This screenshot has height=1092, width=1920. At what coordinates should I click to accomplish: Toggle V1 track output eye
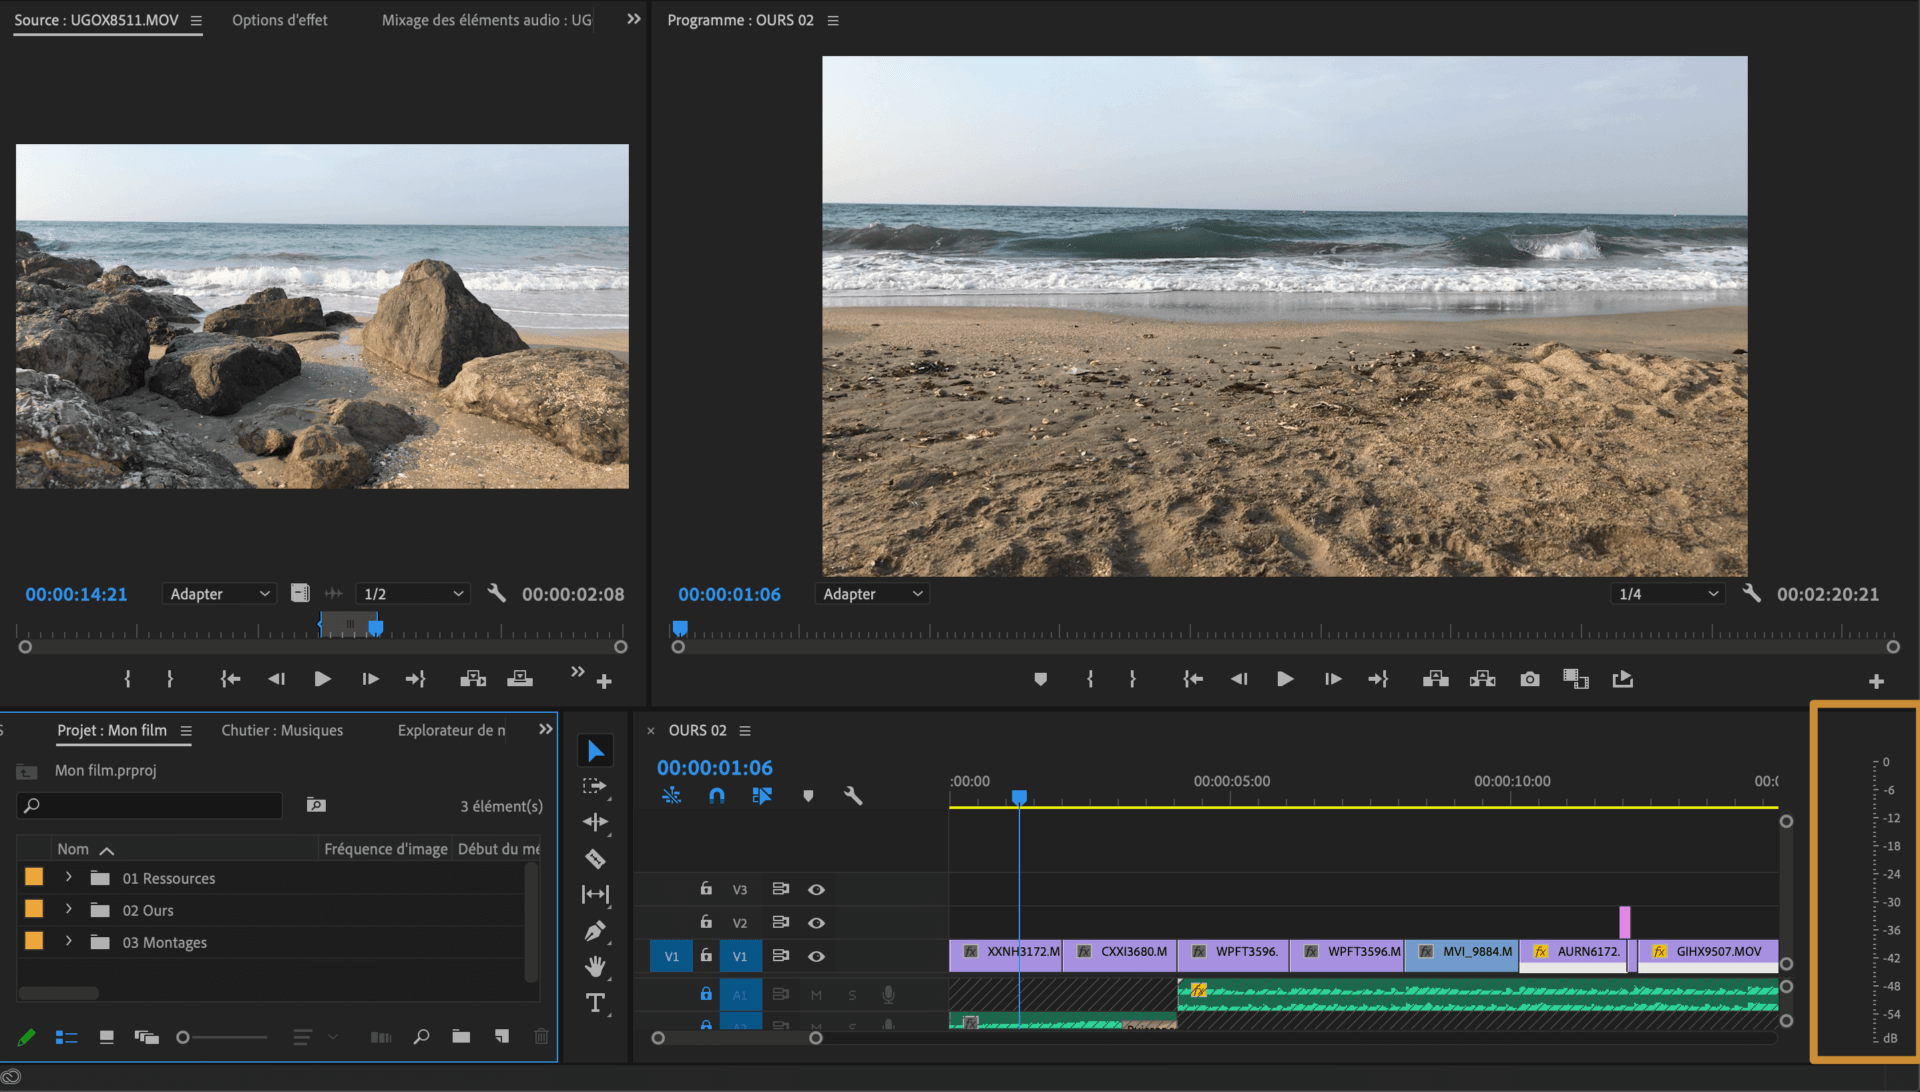[x=816, y=956]
